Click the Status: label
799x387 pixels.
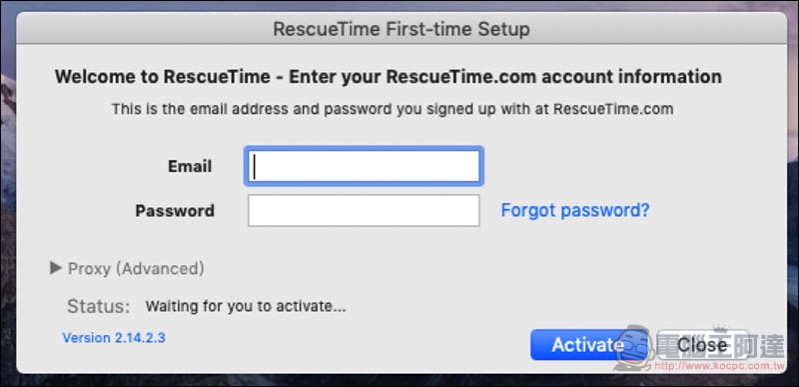[98, 307]
